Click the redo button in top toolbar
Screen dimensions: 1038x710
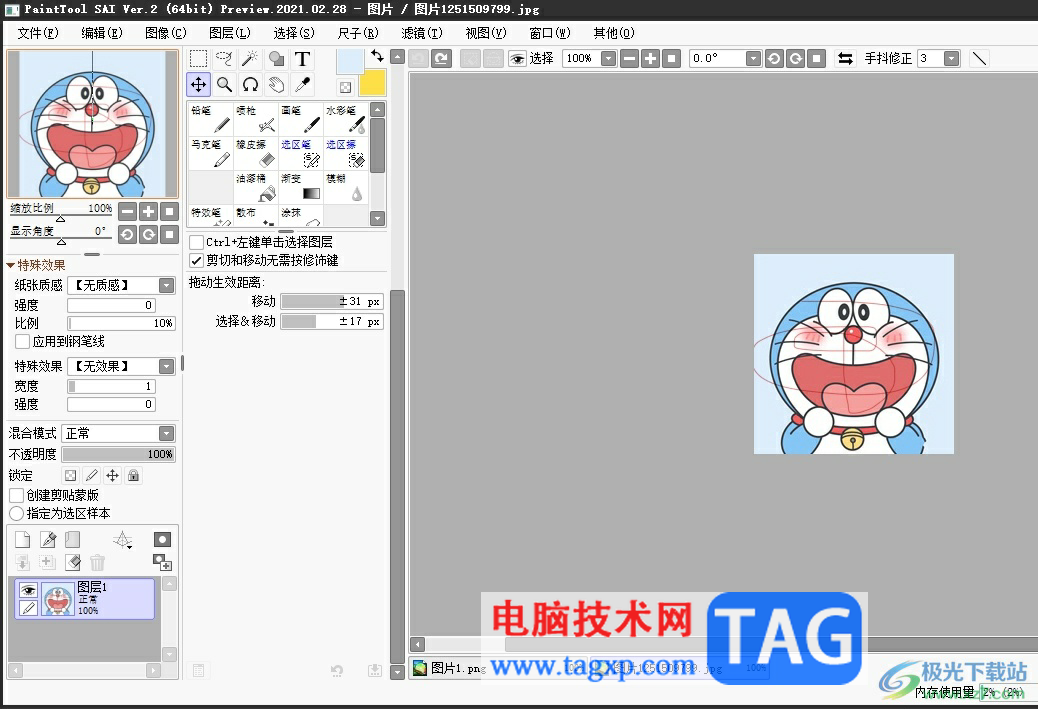[442, 58]
